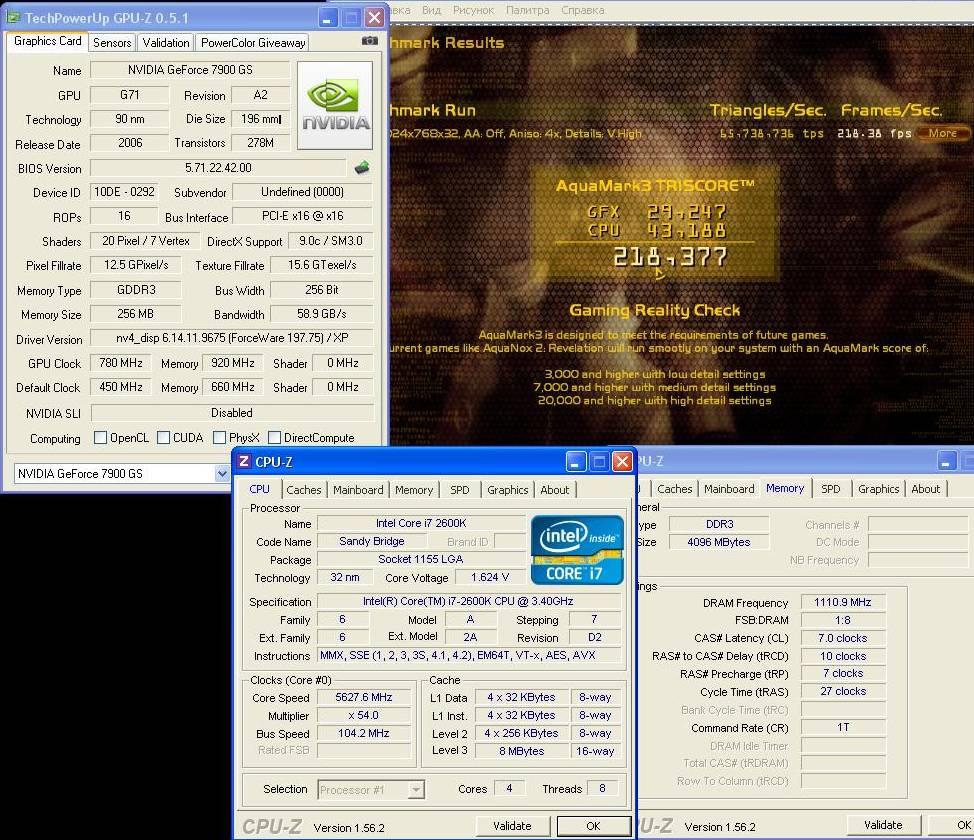Click the Bus Speed value 104.2 MHz
The width and height of the screenshot is (974, 840).
coord(363,733)
